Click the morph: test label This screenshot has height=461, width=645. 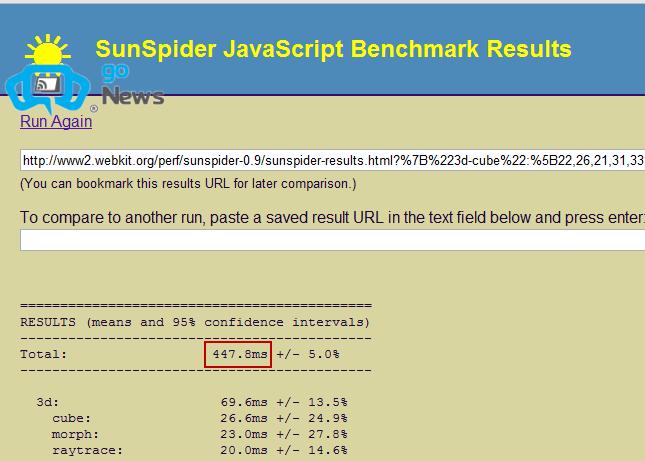pyautogui.click(x=75, y=434)
